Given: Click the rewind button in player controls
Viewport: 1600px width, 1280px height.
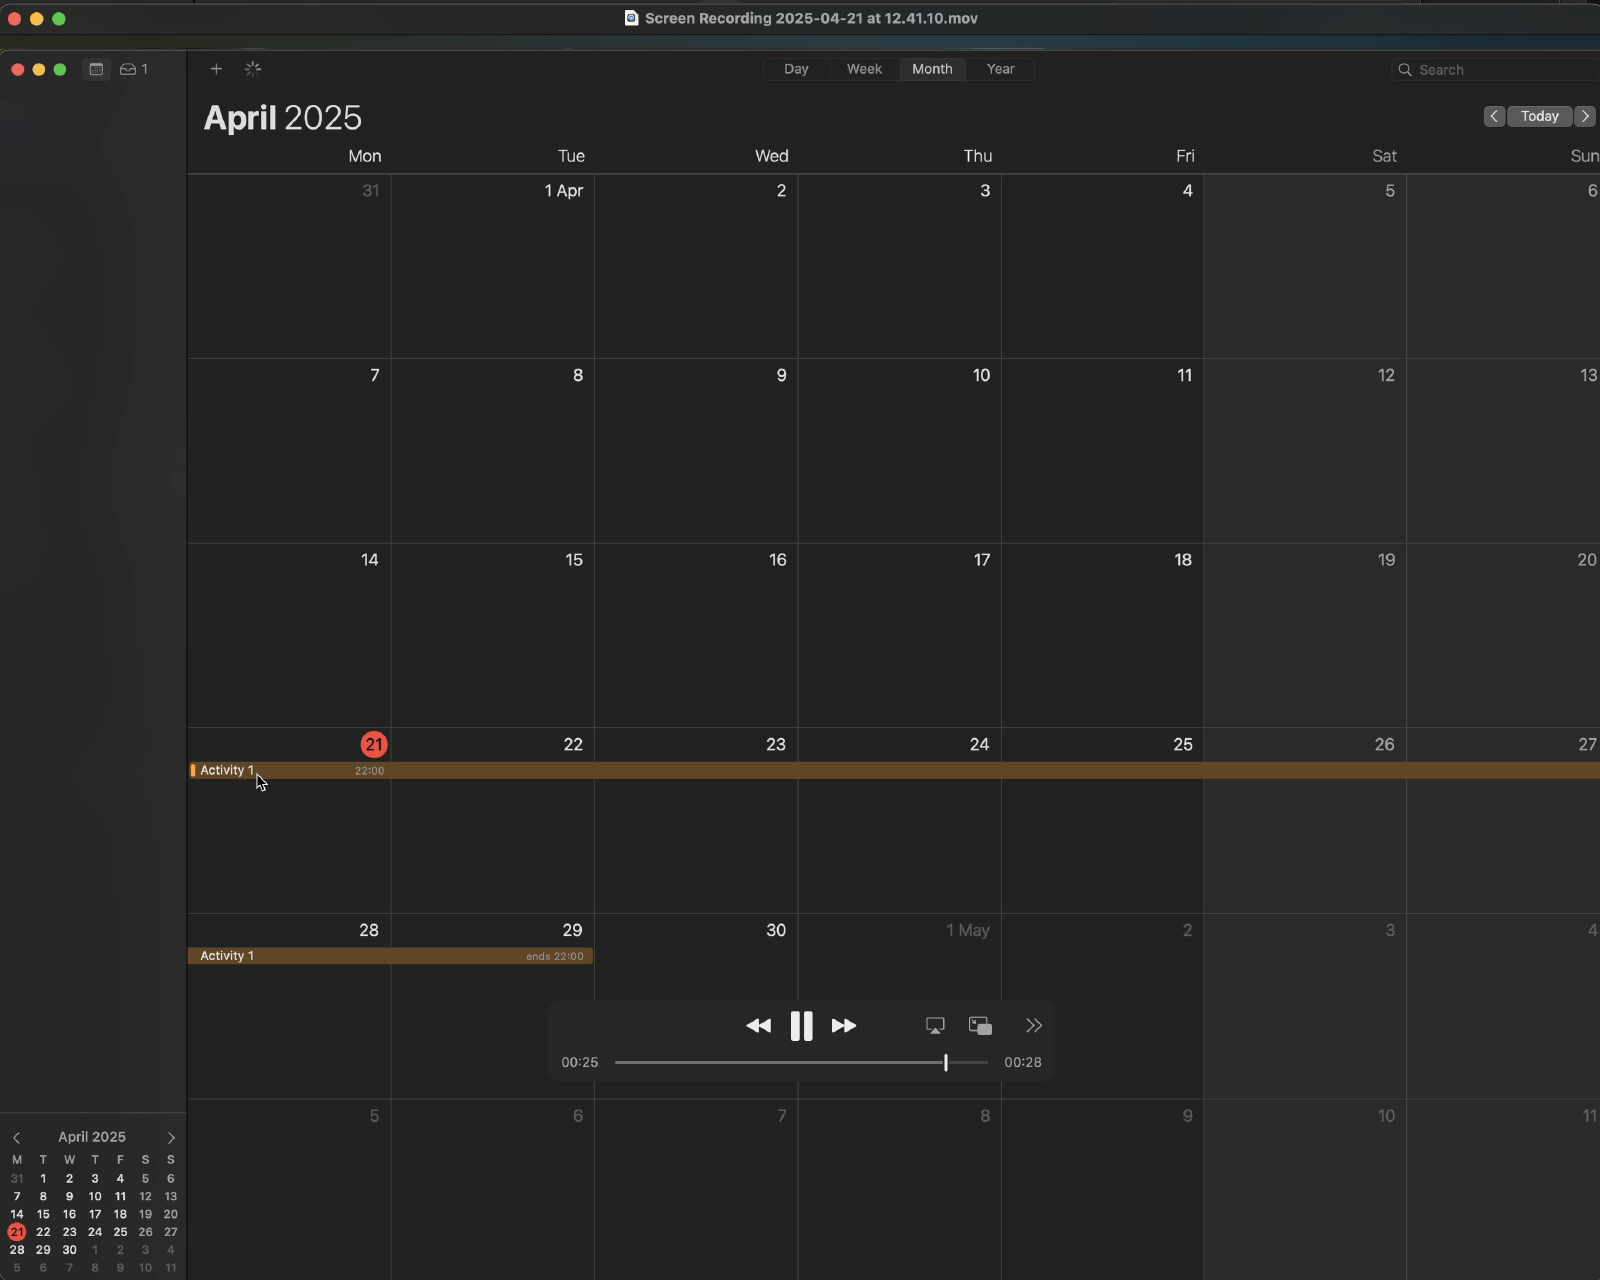Looking at the screenshot, I should 758,1026.
